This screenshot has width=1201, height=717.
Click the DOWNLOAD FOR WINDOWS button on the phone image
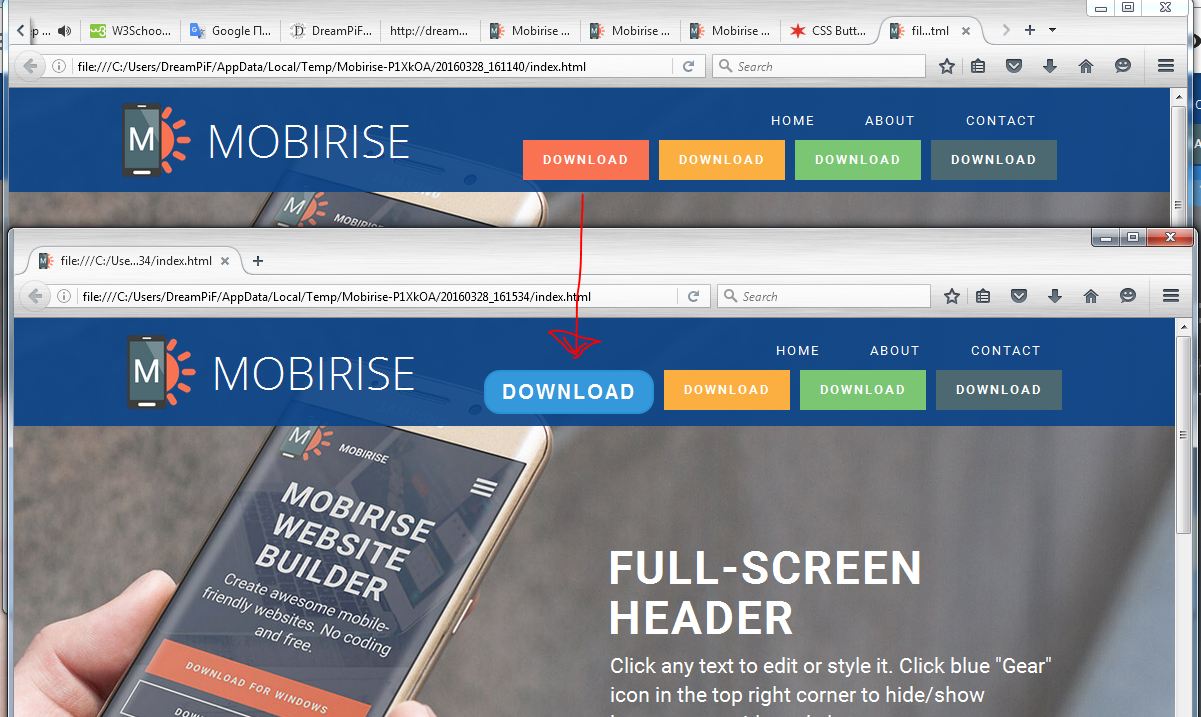coord(257,685)
